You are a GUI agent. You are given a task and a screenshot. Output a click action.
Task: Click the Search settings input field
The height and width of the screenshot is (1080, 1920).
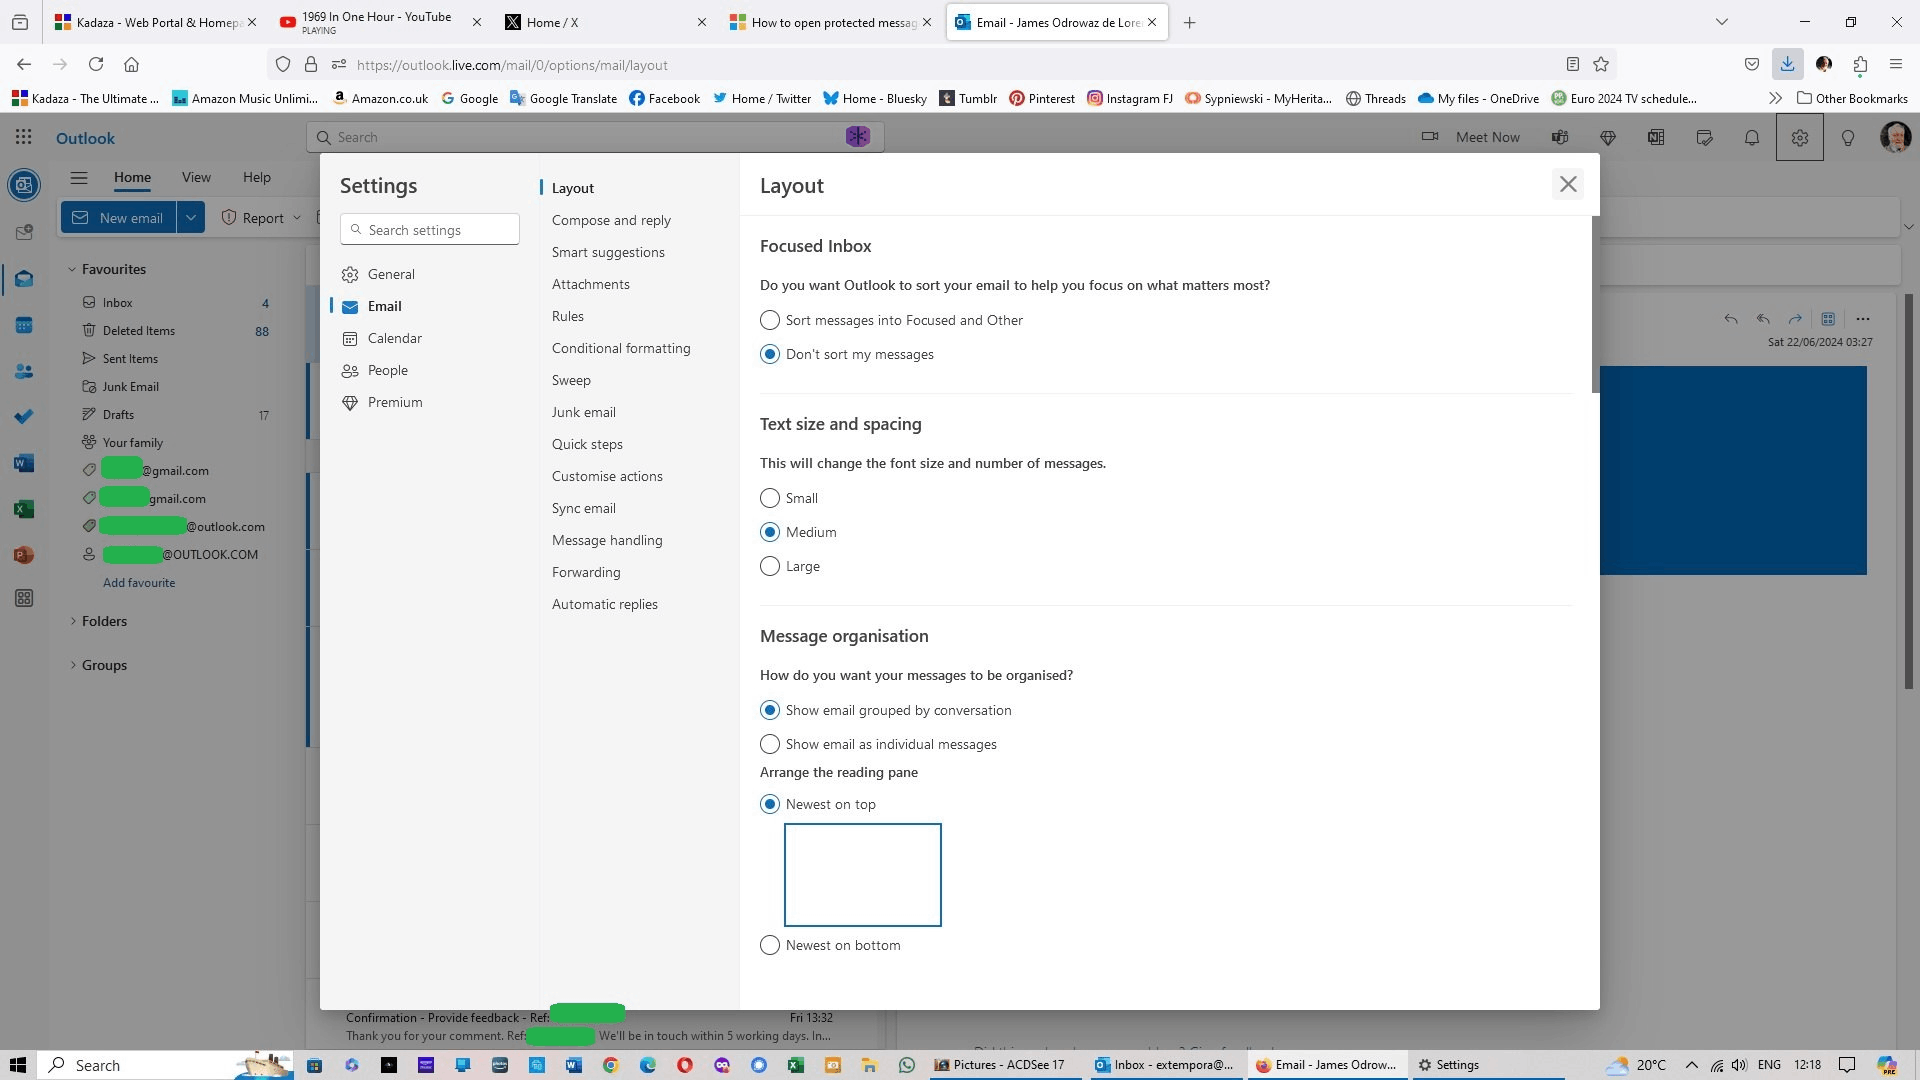429,229
